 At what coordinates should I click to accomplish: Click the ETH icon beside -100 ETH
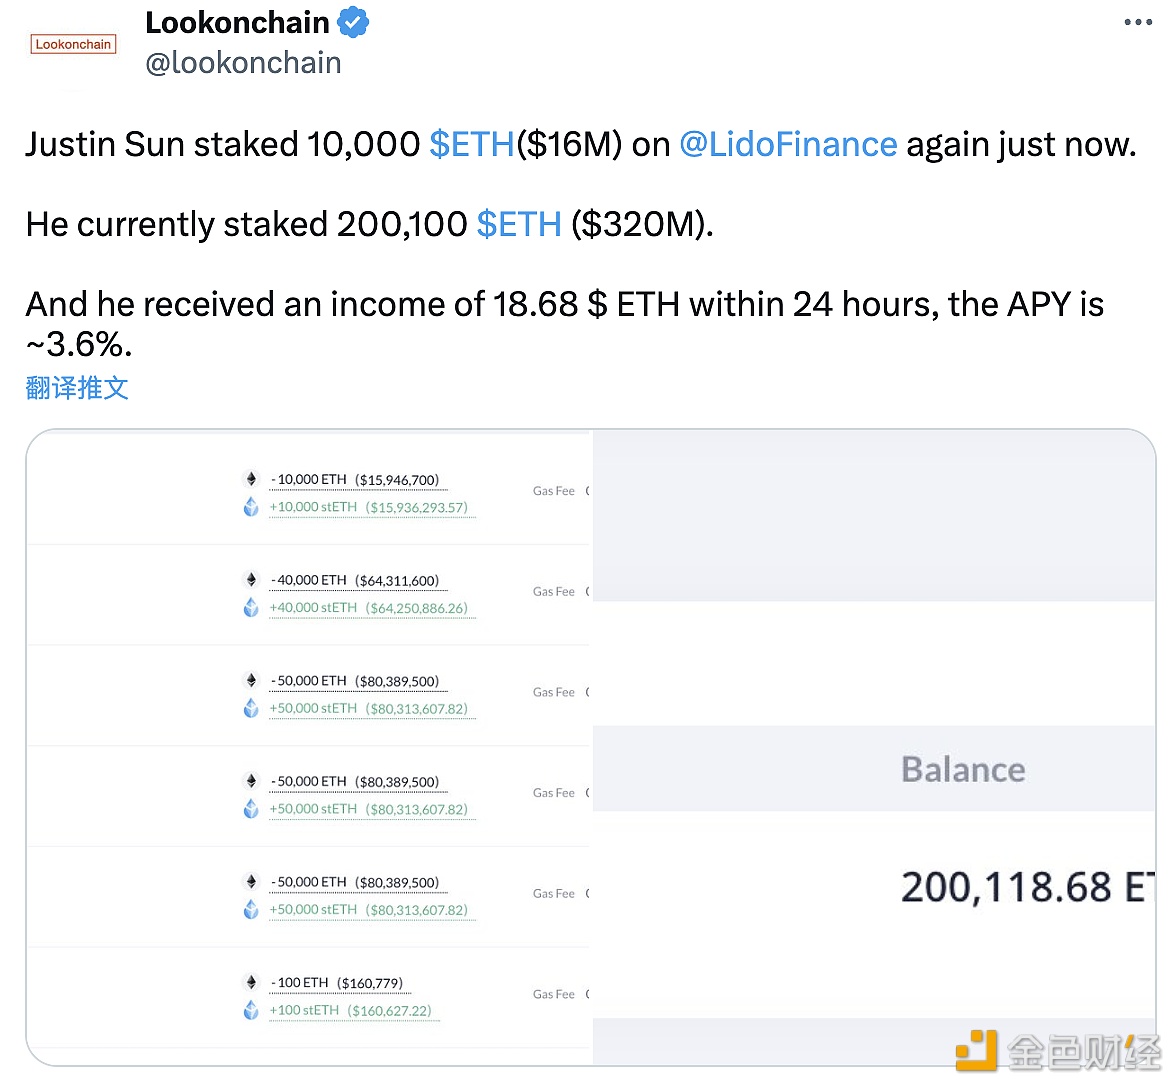pos(251,983)
